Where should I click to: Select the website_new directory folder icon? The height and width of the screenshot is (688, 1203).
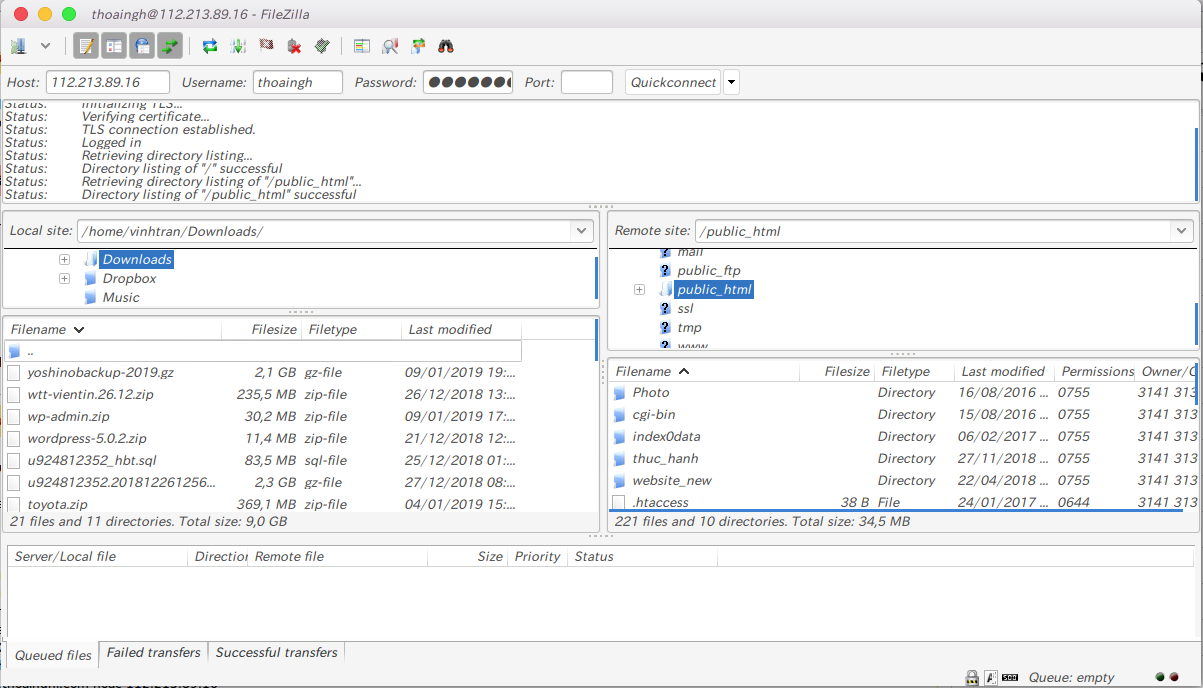pyautogui.click(x=619, y=480)
